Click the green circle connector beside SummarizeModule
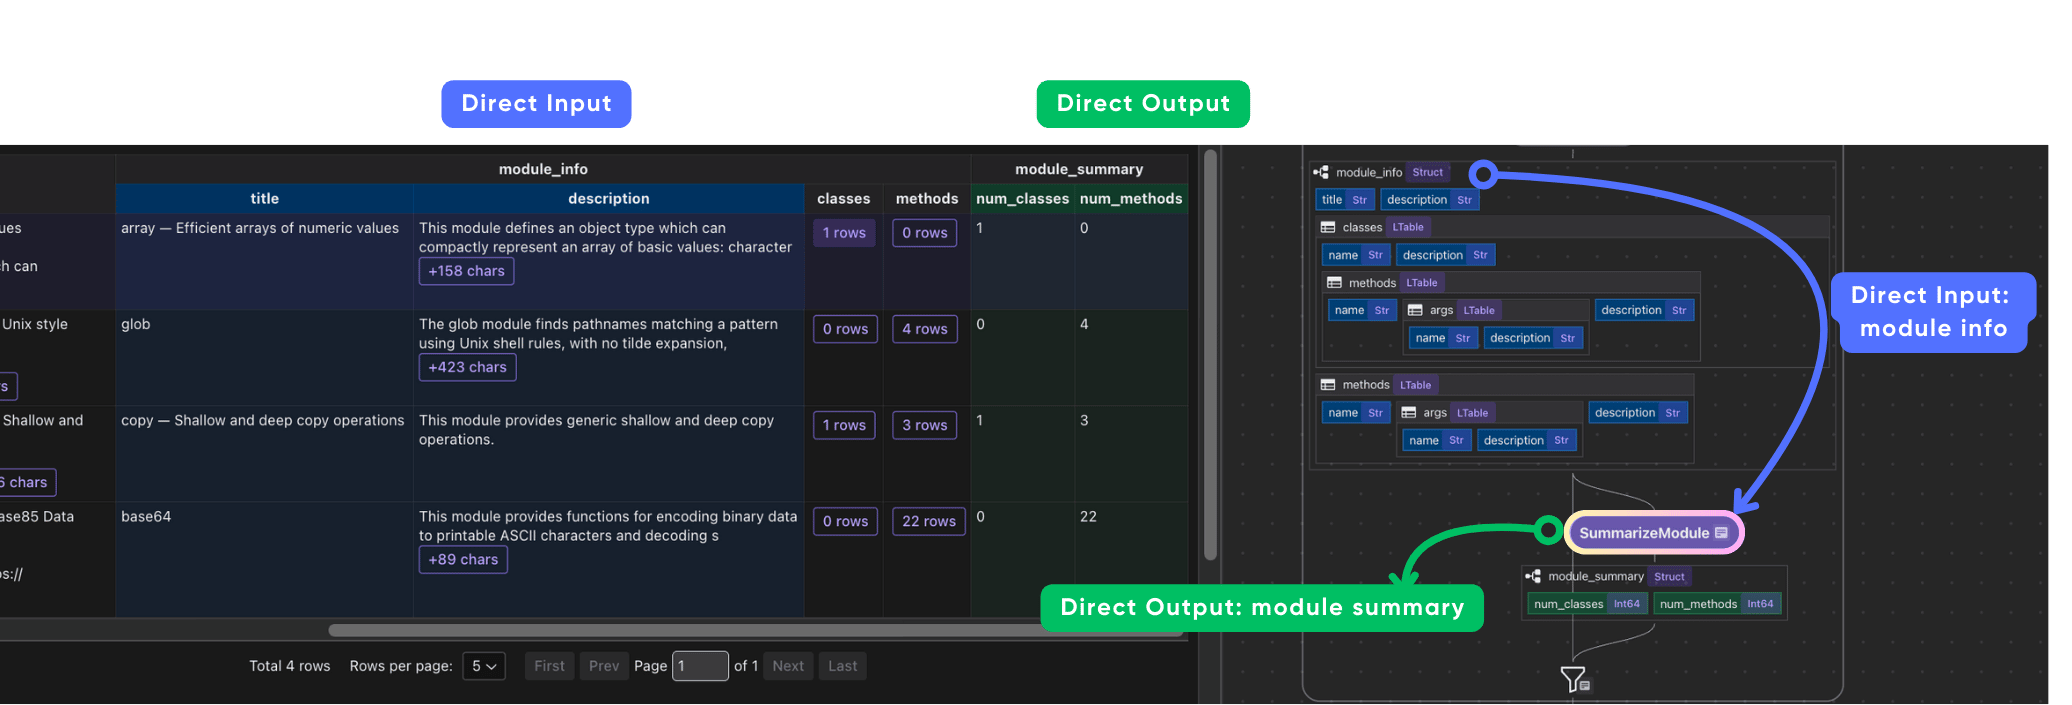Screen dimensions: 2072x705 pos(1548,530)
